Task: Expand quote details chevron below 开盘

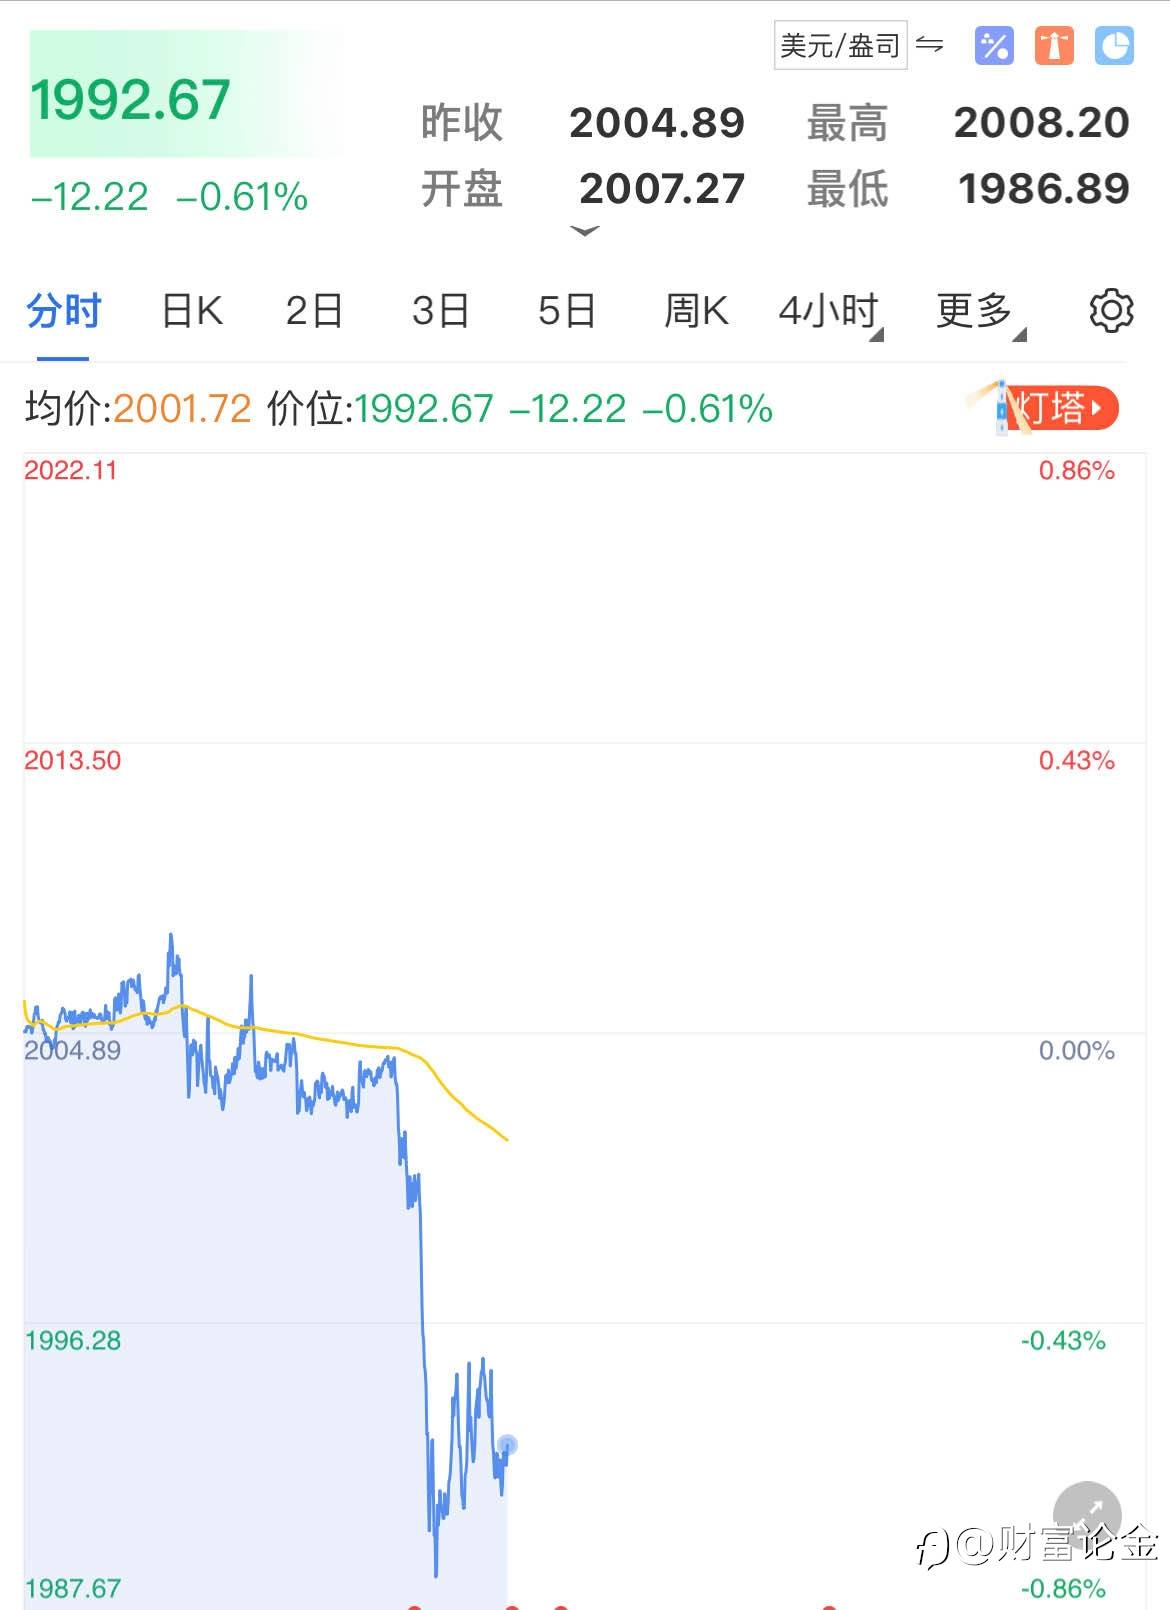Action: (584, 231)
